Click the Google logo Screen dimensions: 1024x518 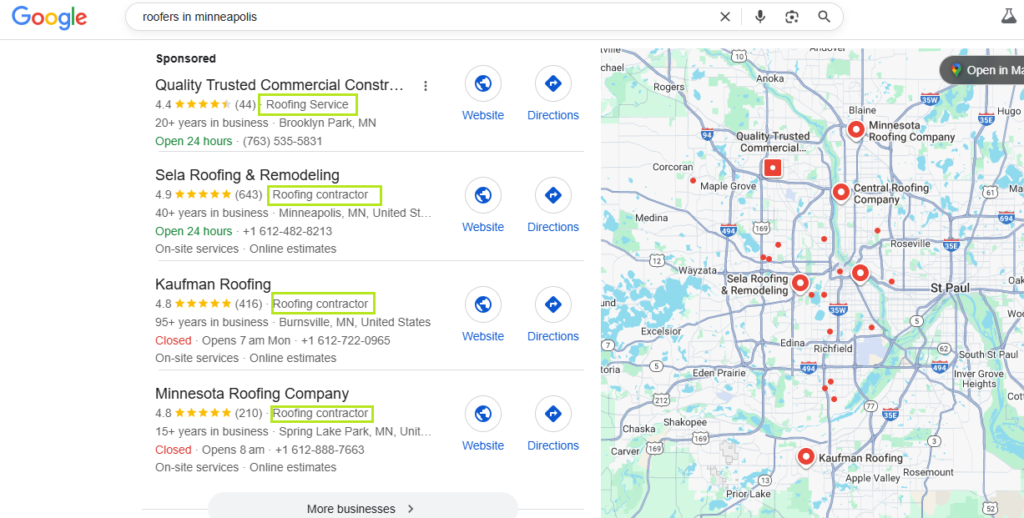49,18
